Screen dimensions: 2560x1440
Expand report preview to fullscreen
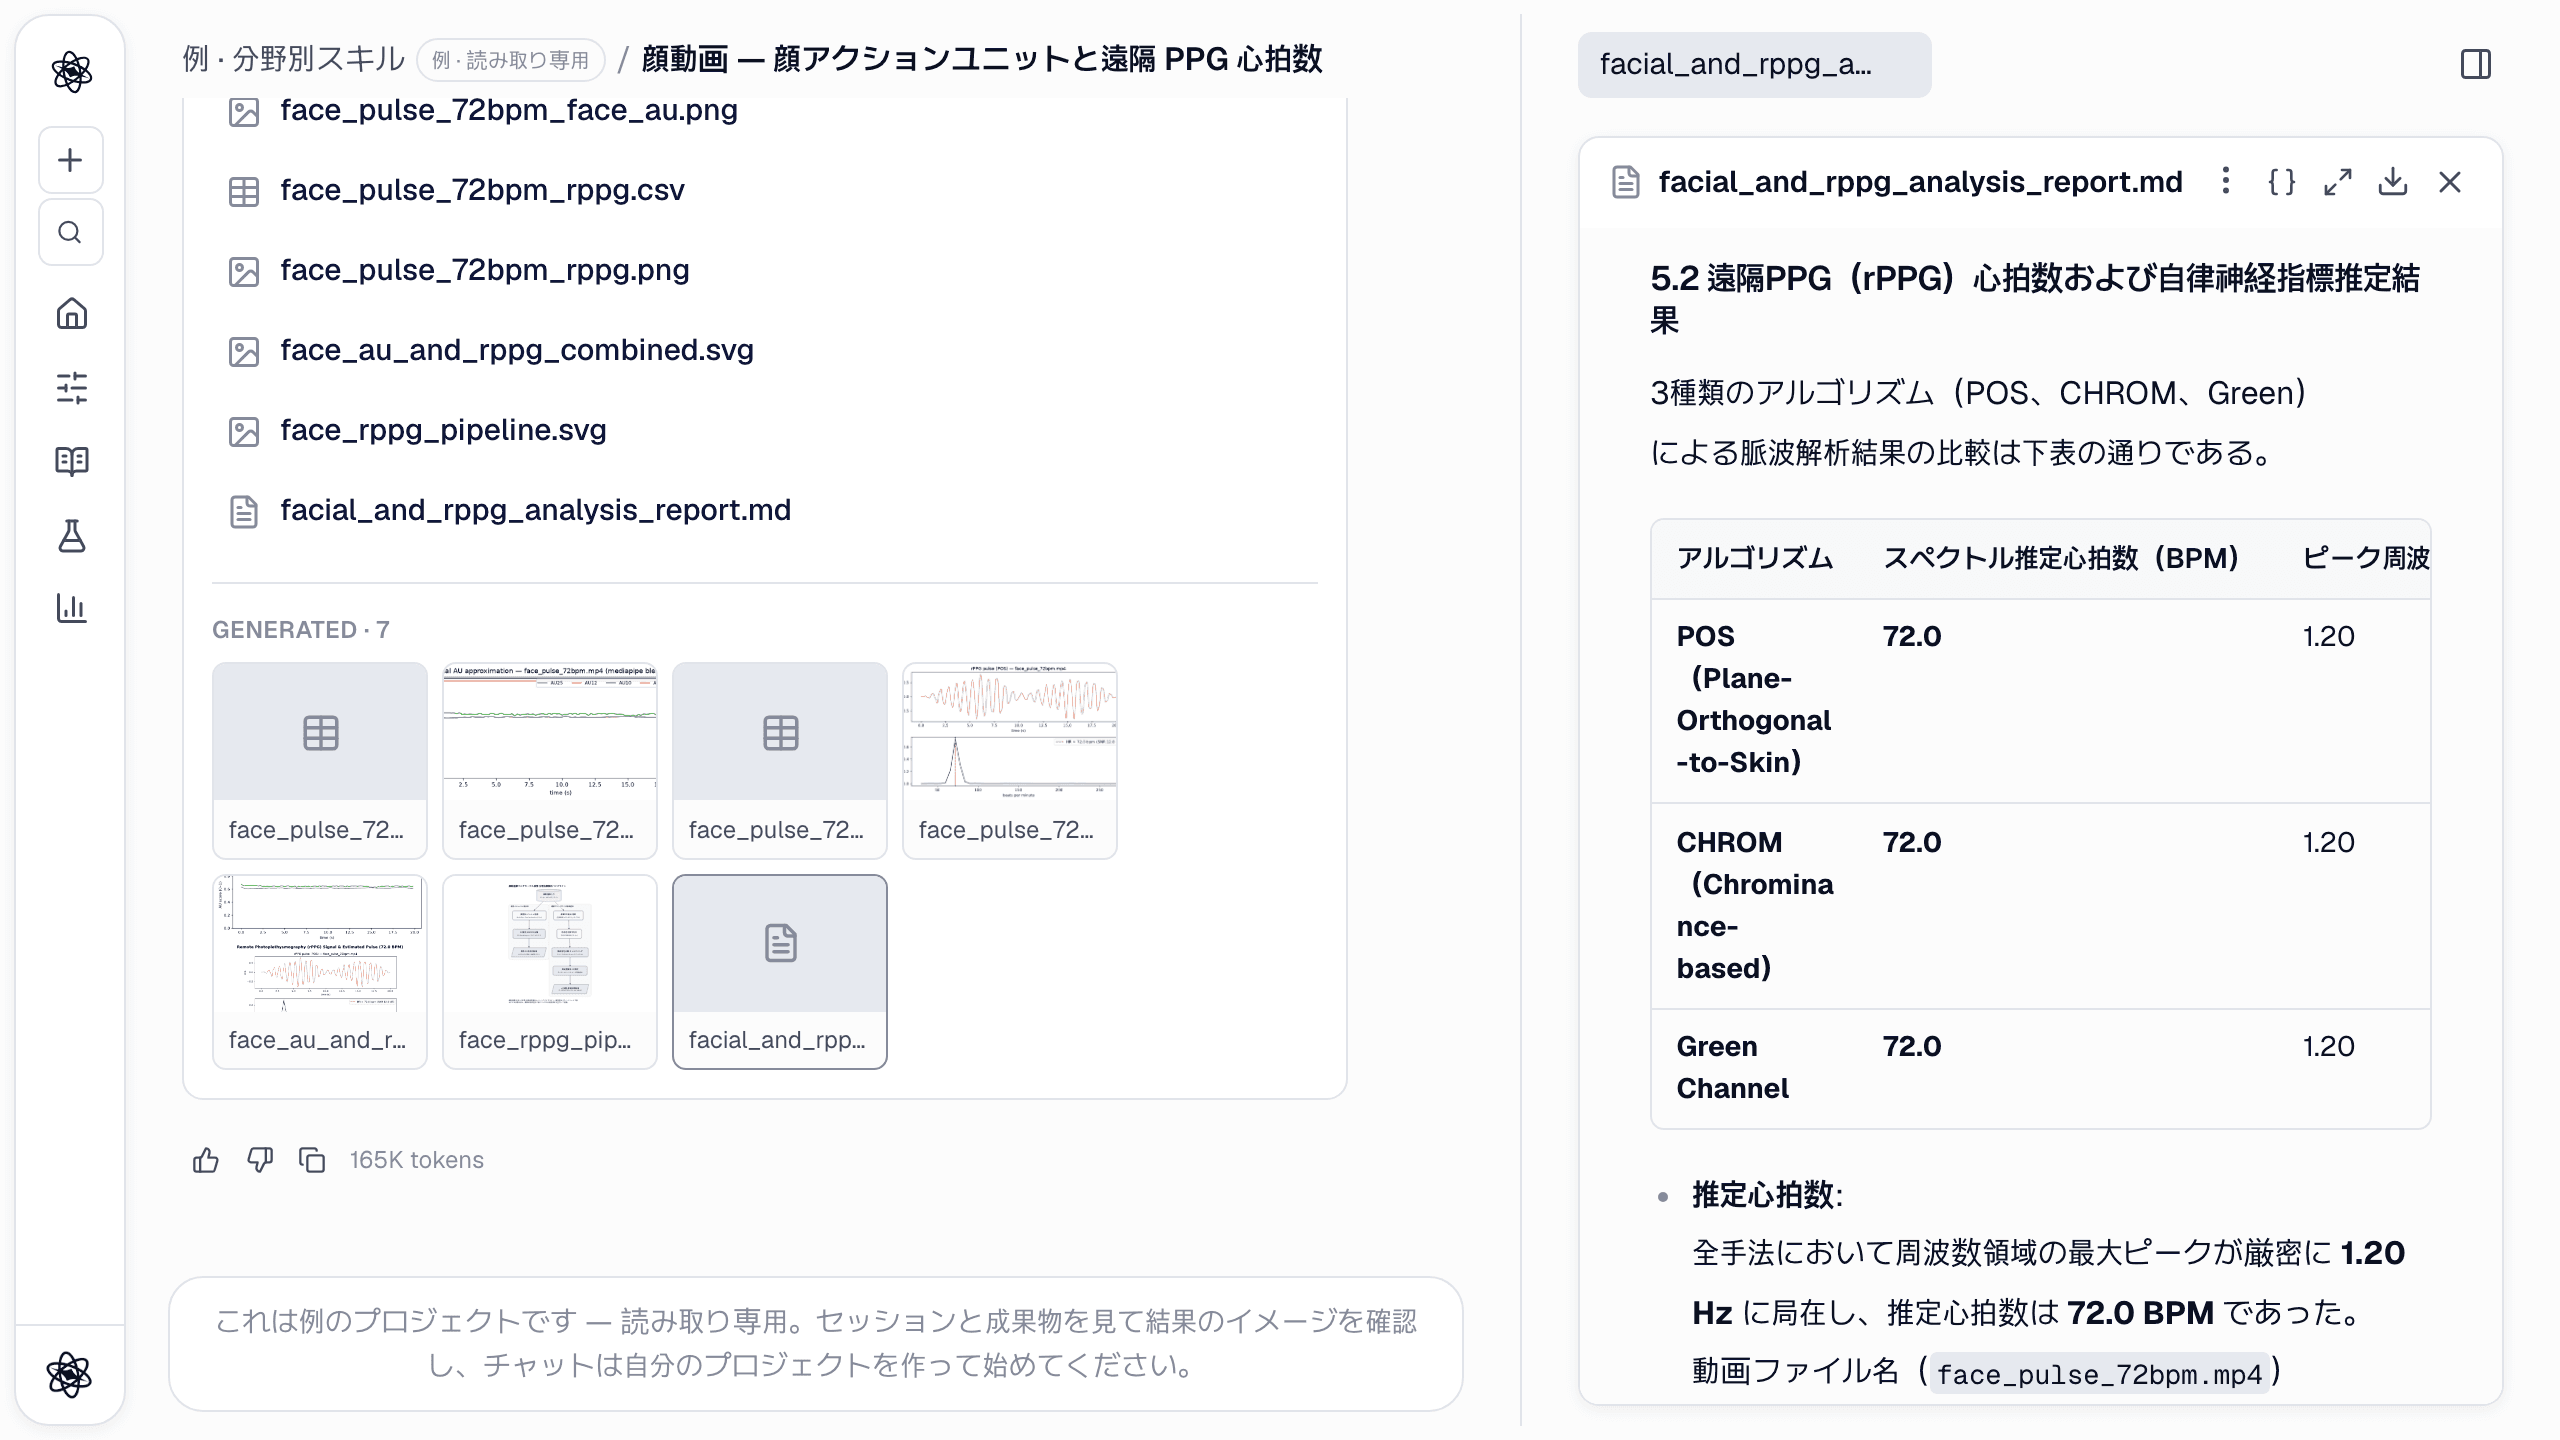pos(2337,182)
